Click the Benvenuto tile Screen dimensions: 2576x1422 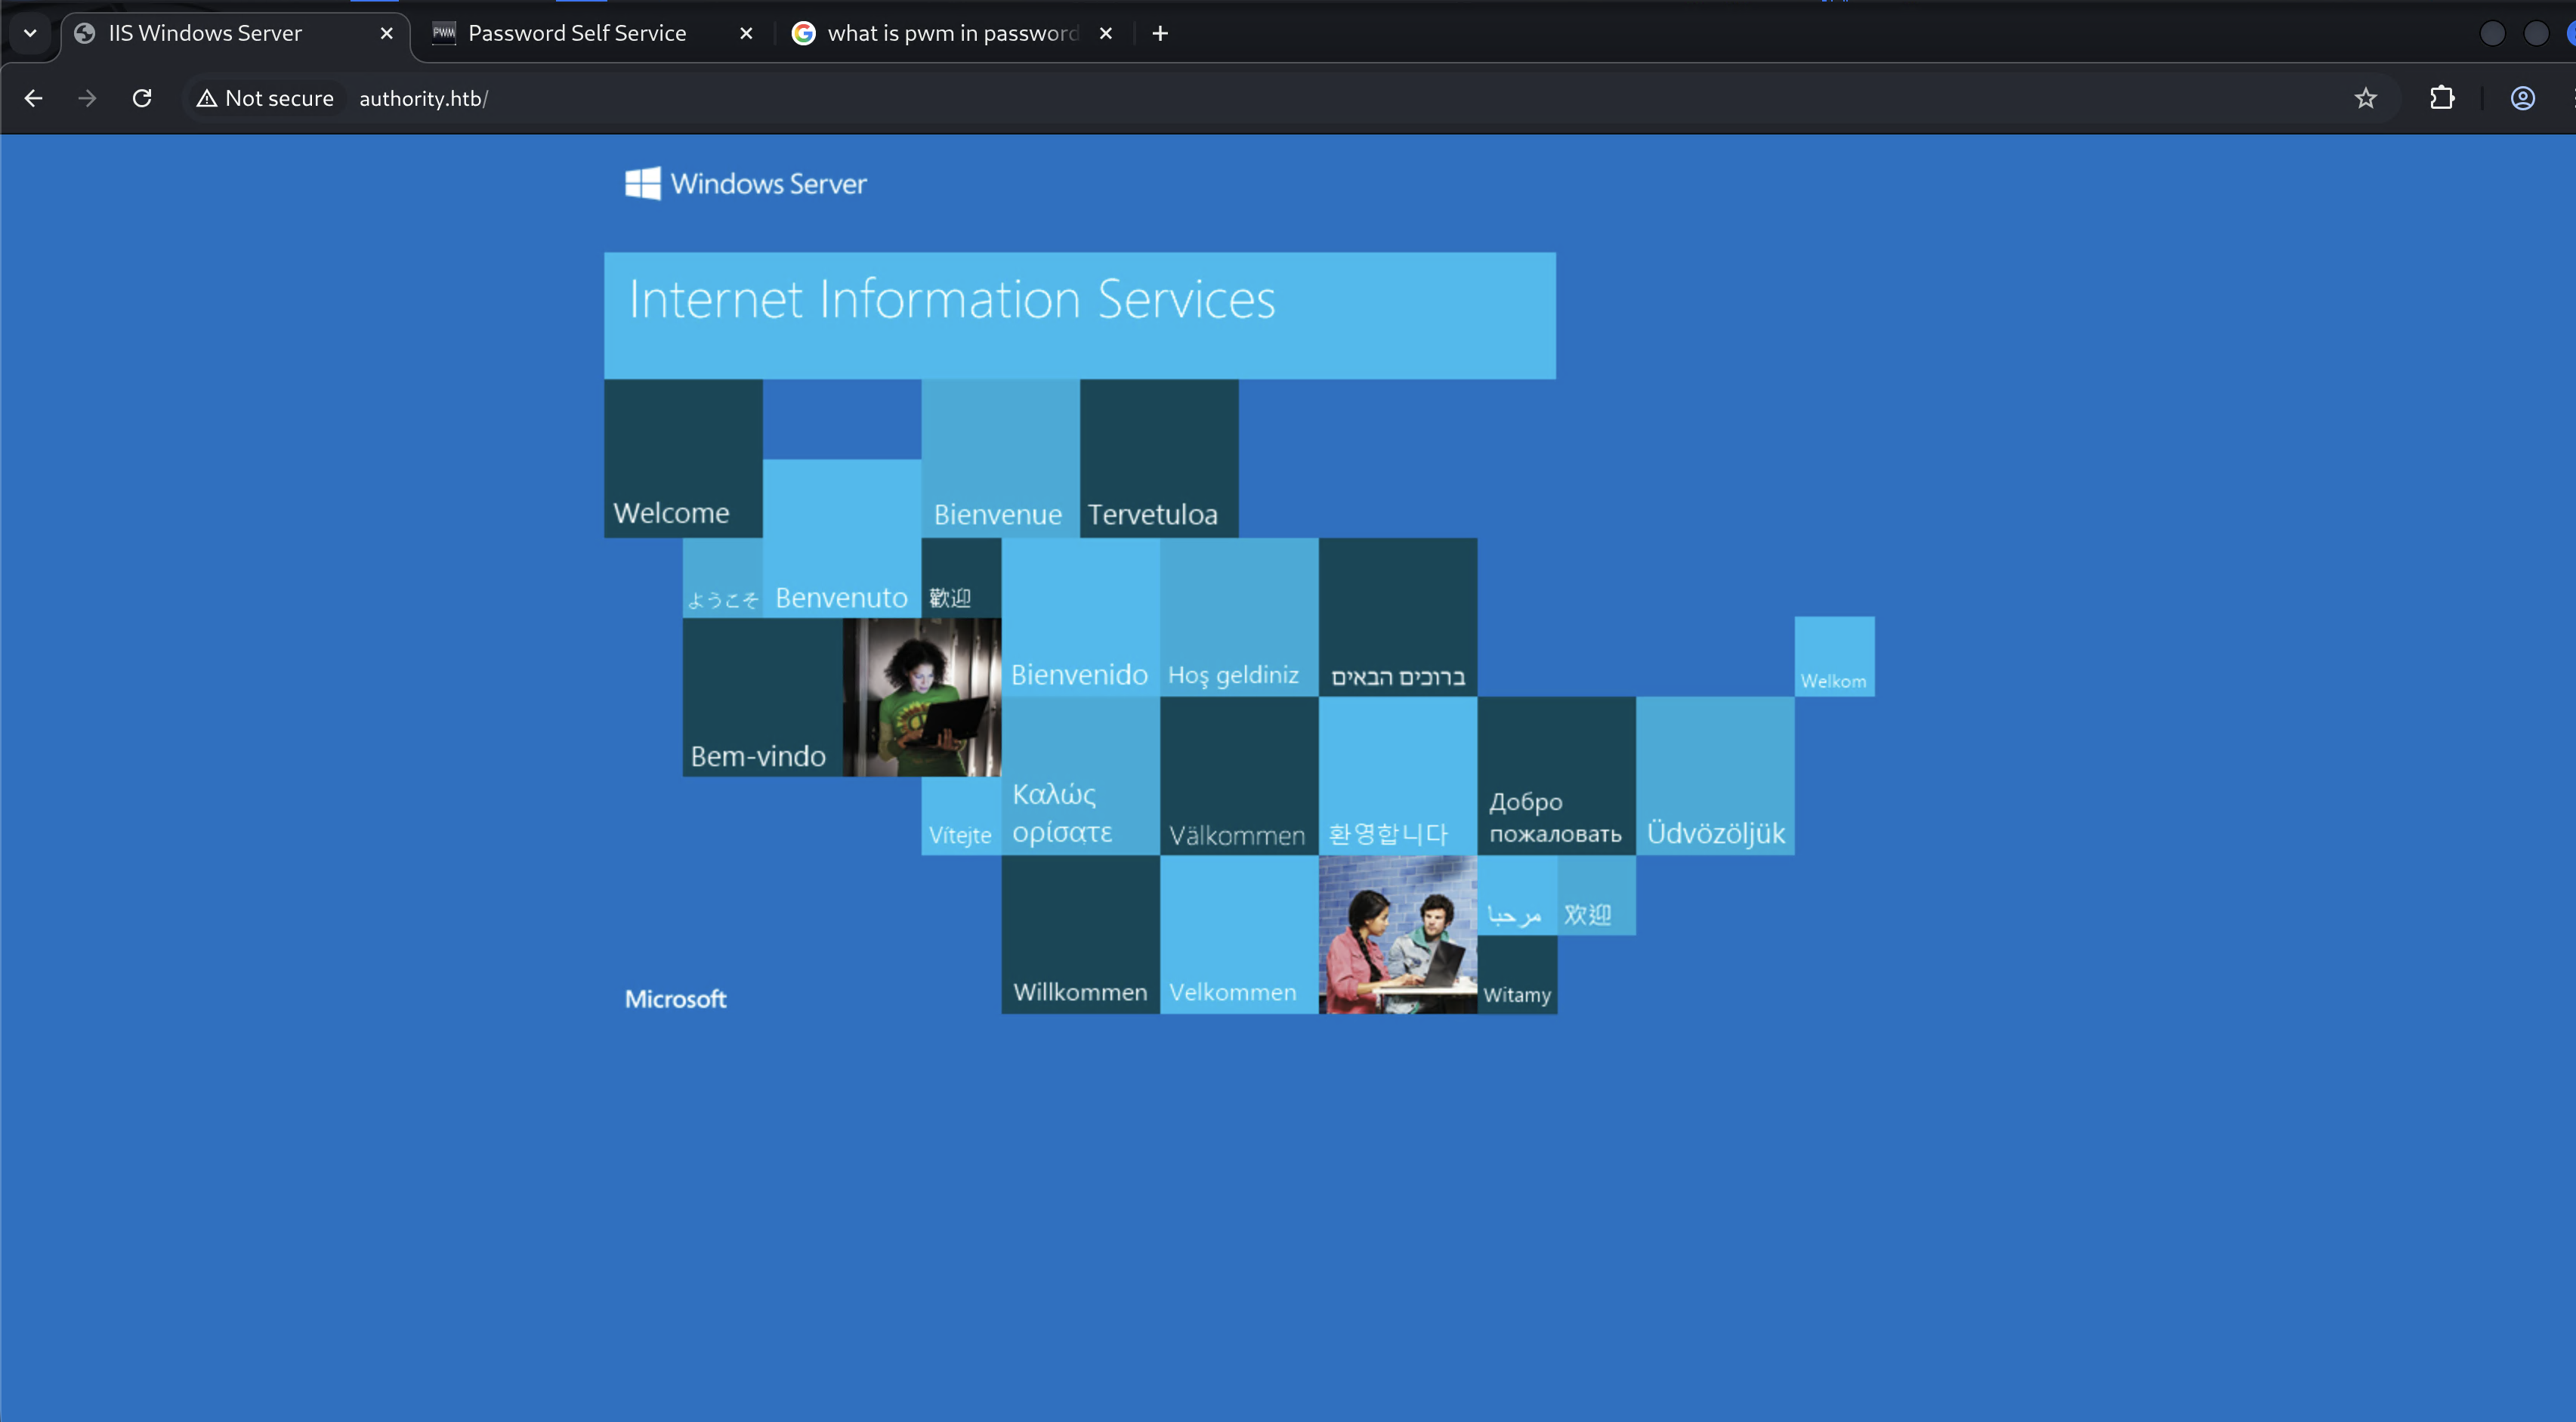coord(842,538)
